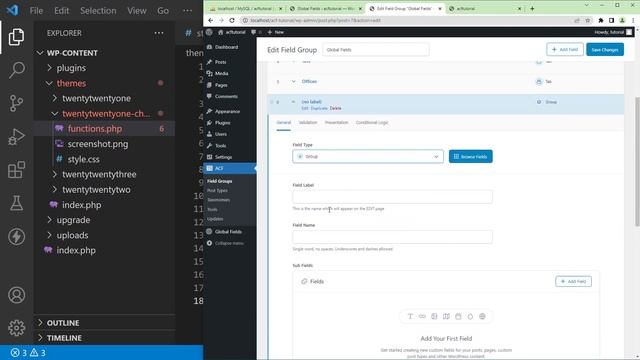
Task: Bookmark this page with the star icon
Action: [588, 20]
